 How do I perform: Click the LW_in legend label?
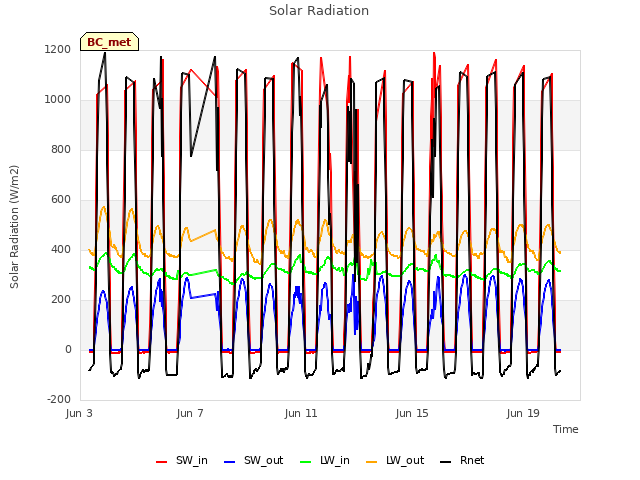(335, 460)
